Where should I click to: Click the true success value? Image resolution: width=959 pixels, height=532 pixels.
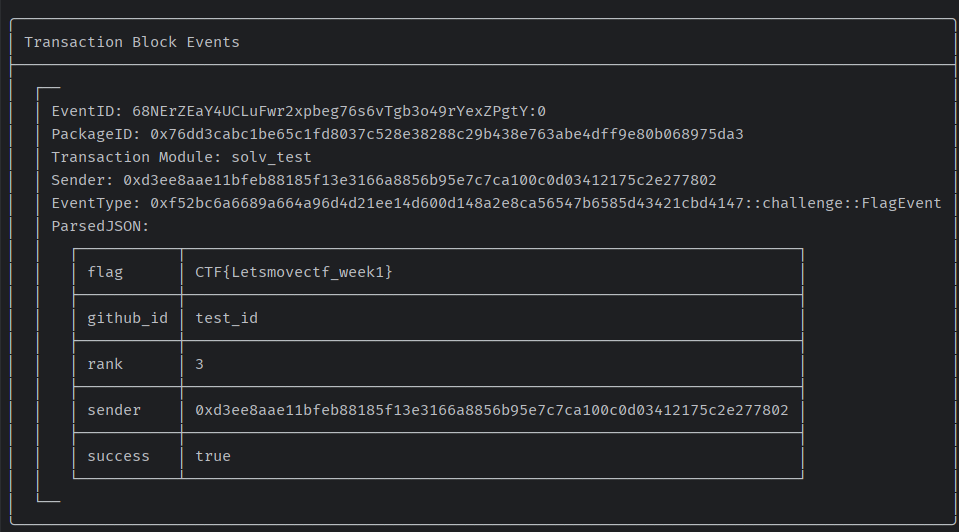click(213, 456)
